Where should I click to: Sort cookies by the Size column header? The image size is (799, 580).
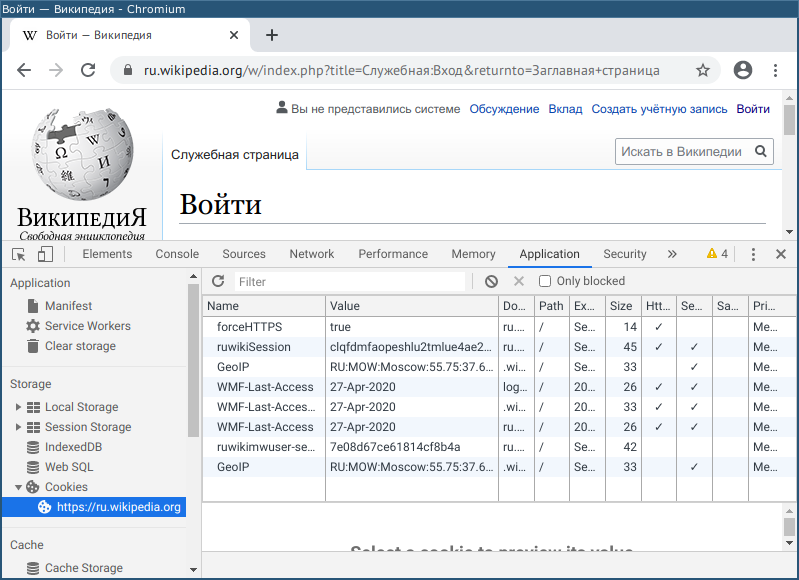[623, 306]
